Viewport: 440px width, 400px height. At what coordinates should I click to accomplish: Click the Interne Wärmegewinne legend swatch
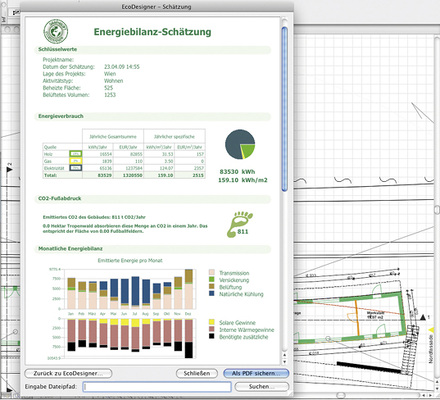point(211,329)
